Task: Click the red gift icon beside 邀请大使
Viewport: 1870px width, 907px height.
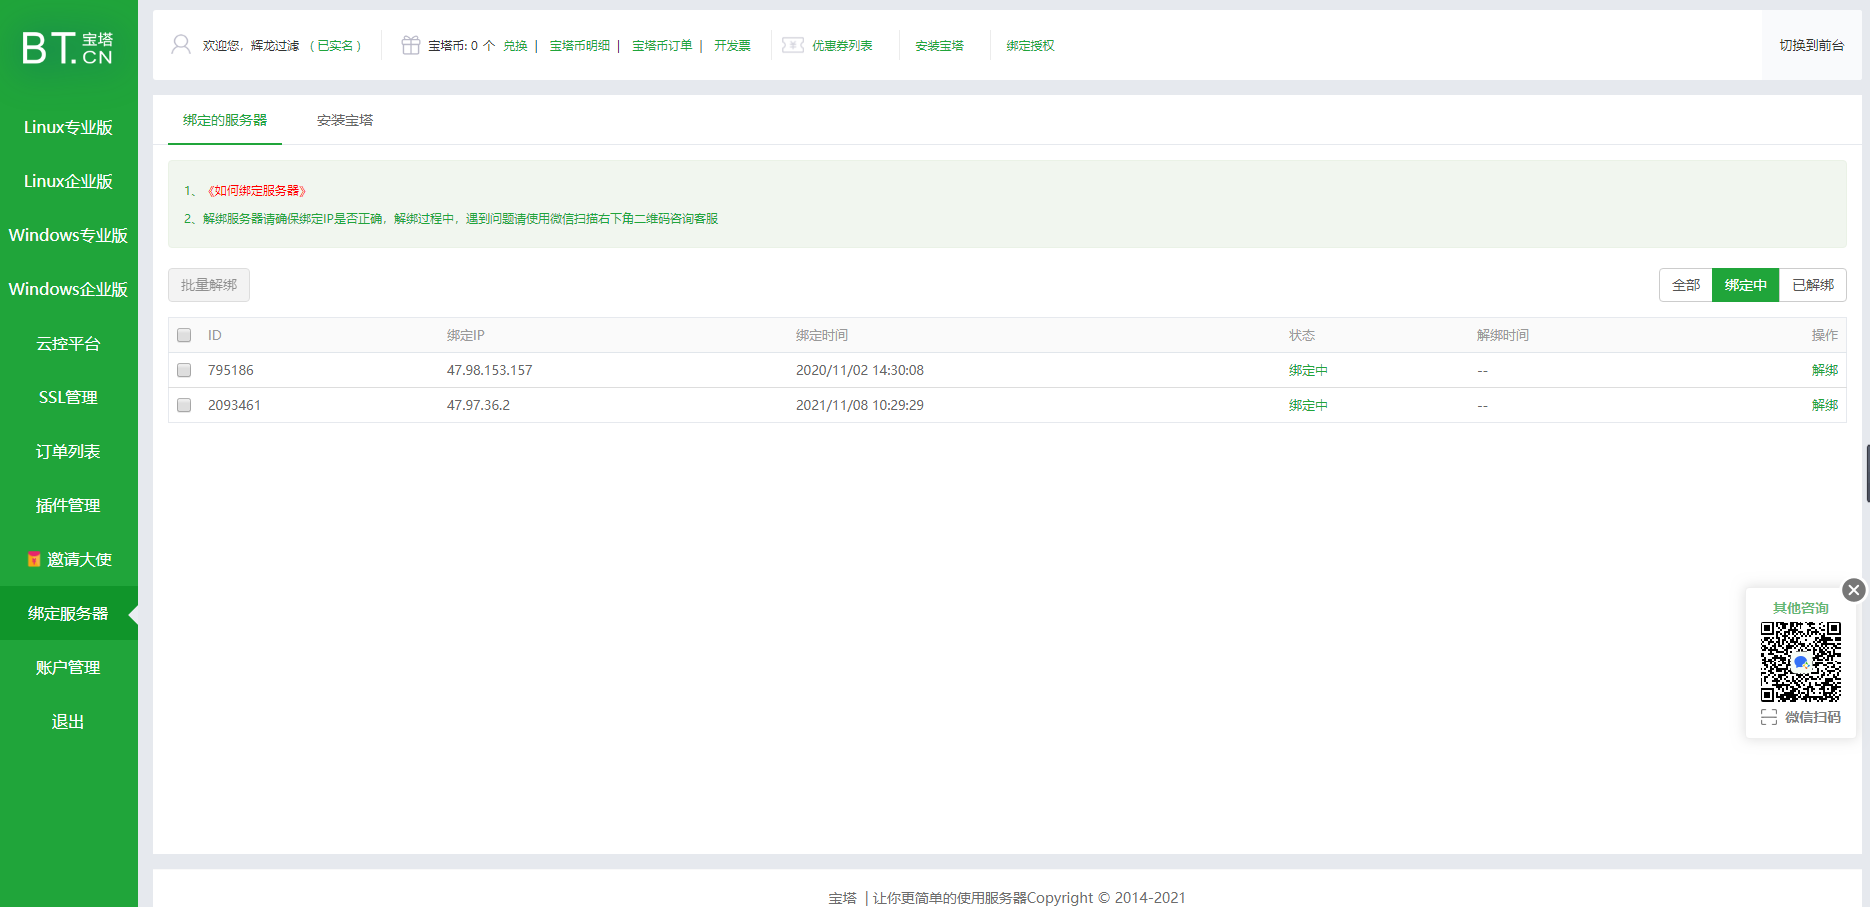Action: 34,560
